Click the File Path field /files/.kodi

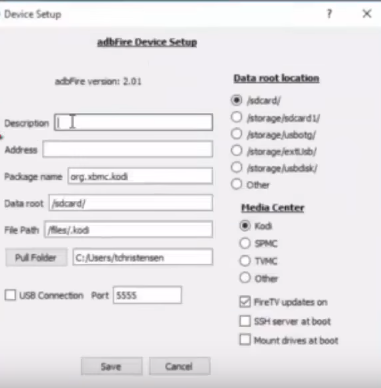tap(128, 230)
